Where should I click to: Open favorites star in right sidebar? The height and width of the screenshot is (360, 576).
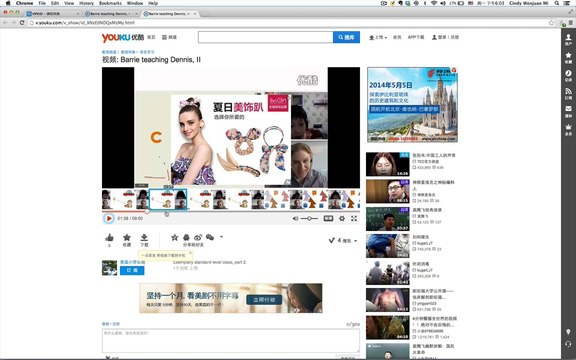568,57
